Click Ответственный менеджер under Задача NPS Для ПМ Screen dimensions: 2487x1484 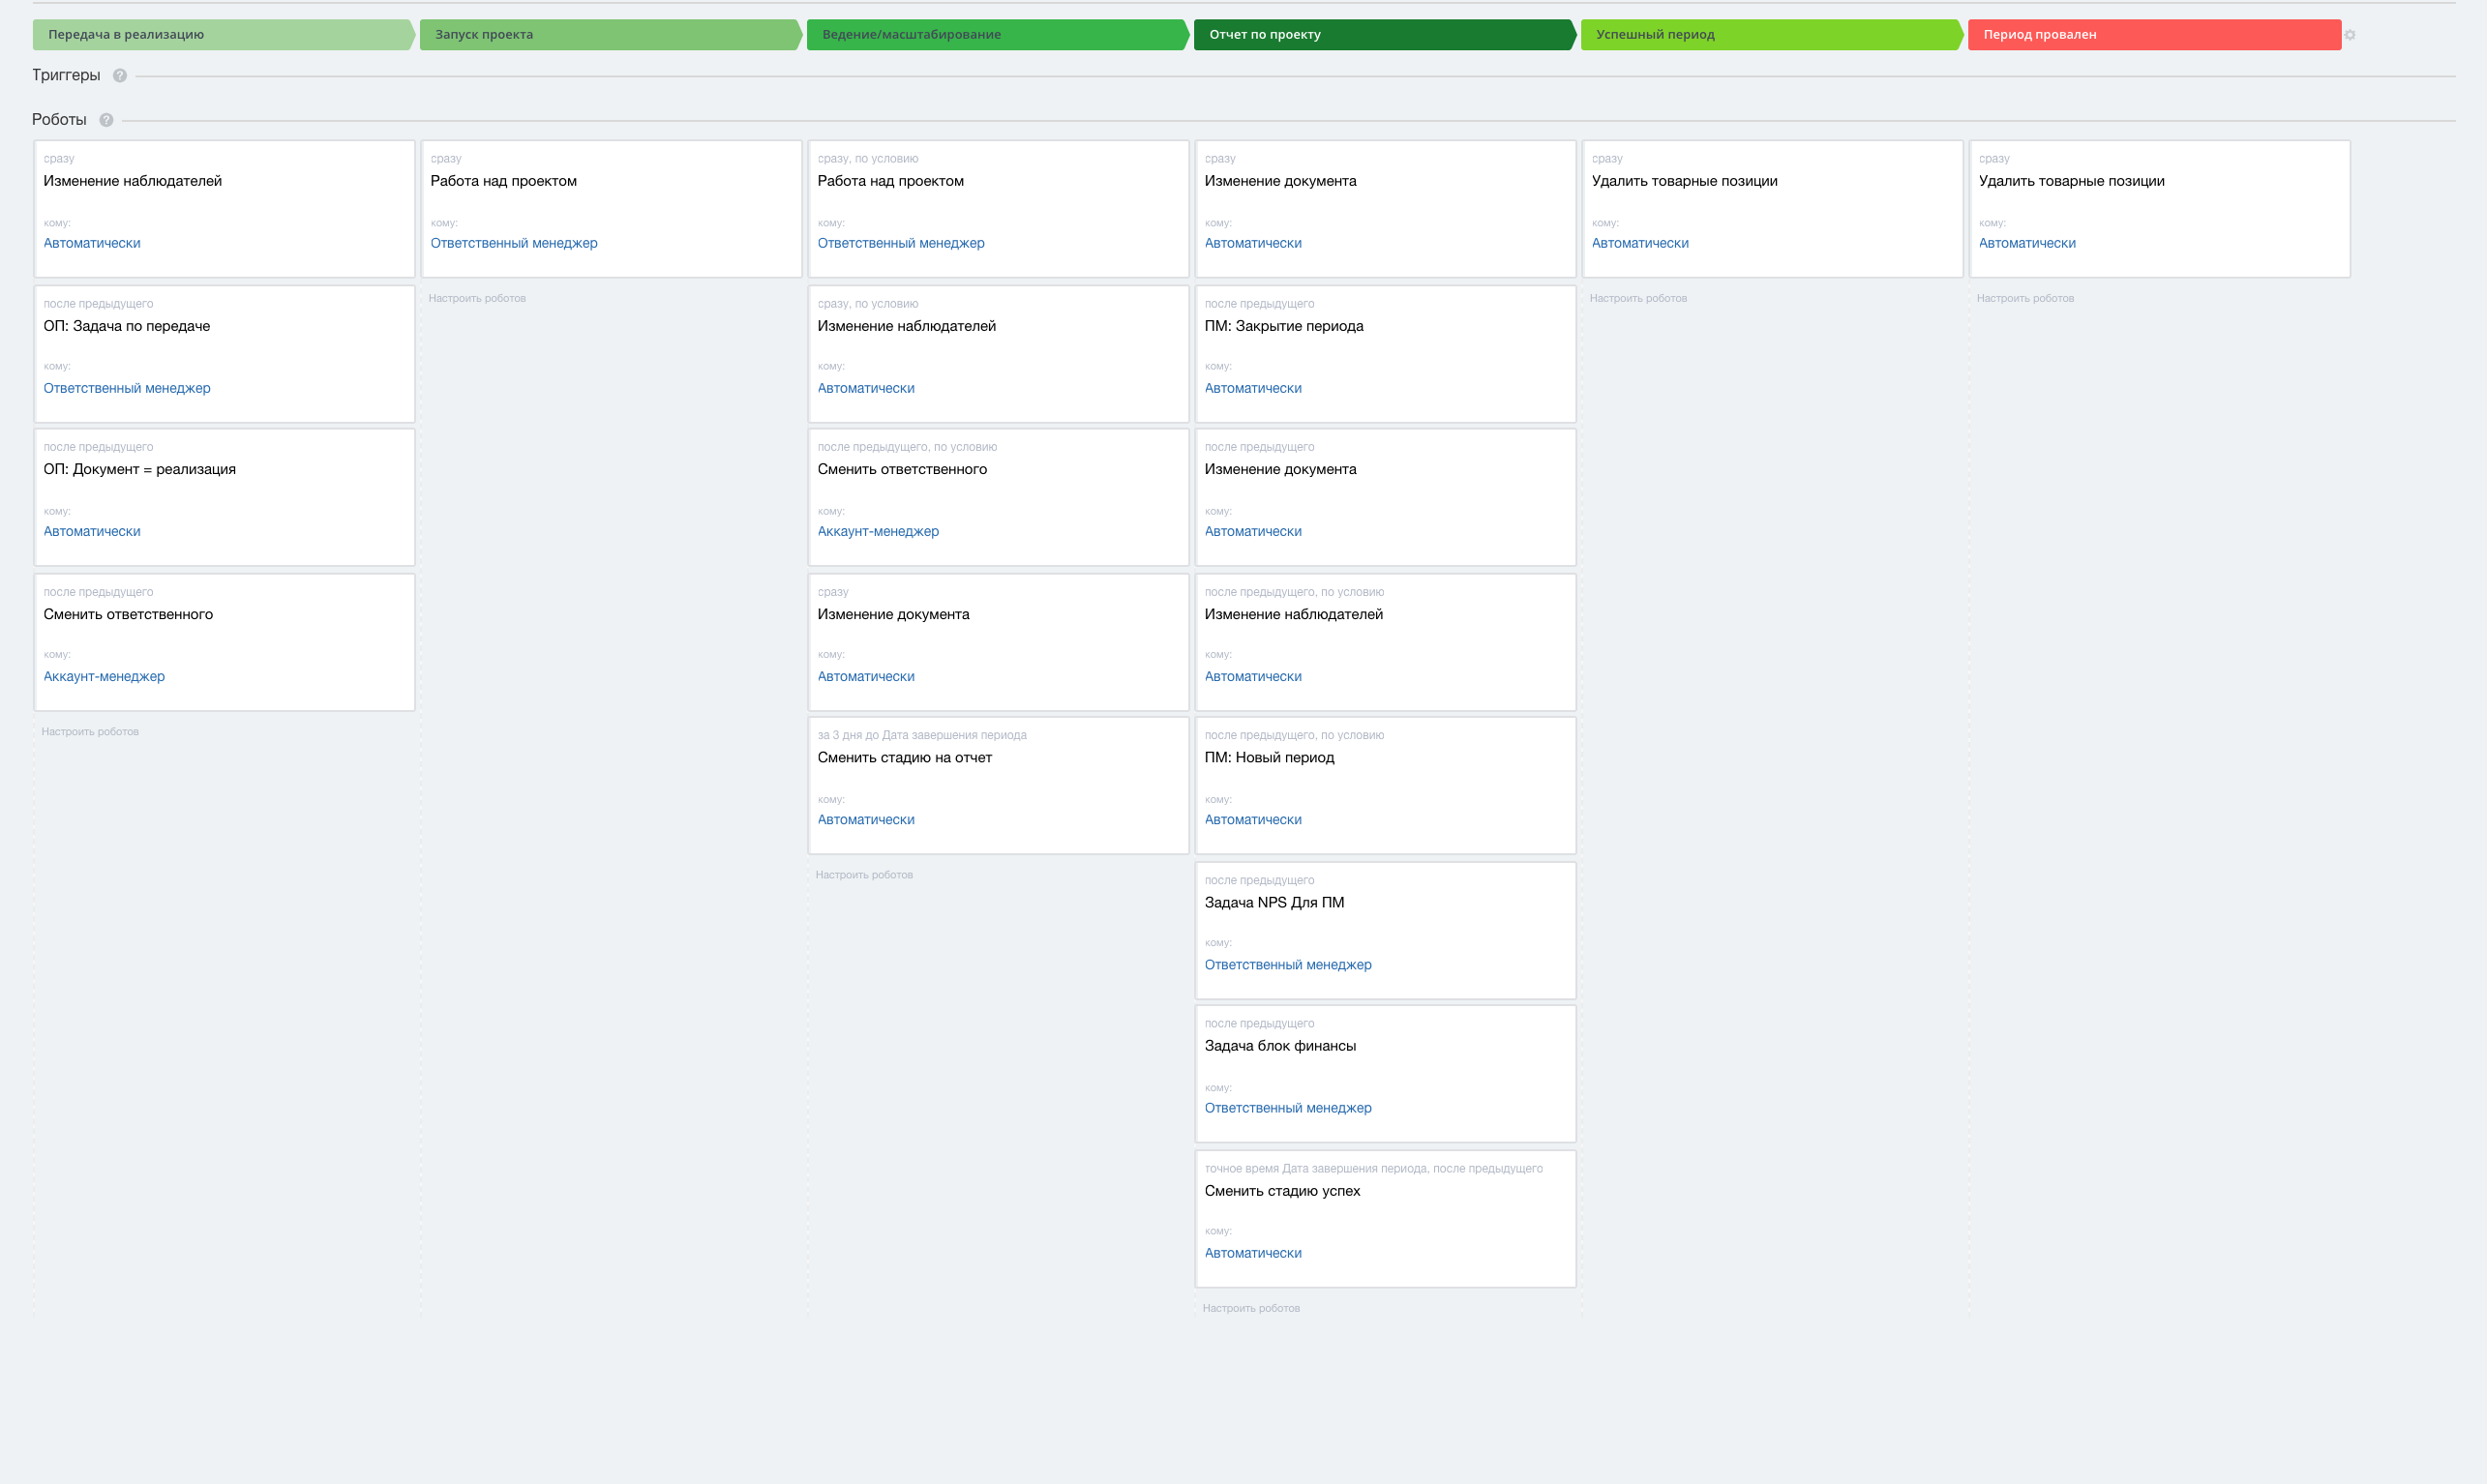(x=1288, y=965)
